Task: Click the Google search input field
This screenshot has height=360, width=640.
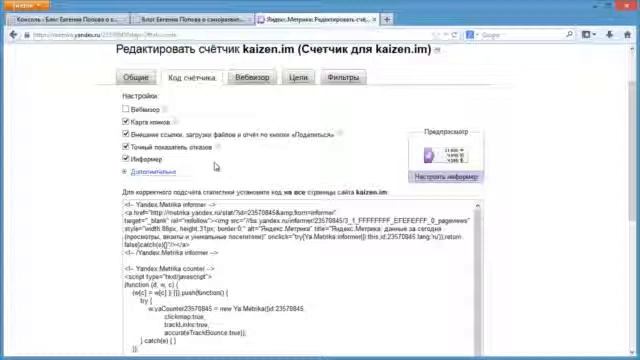Action: pos(522,35)
